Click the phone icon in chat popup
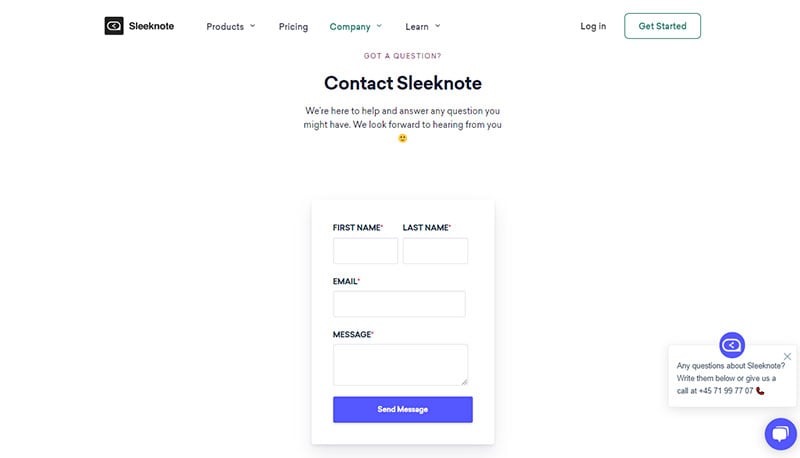 [760, 391]
